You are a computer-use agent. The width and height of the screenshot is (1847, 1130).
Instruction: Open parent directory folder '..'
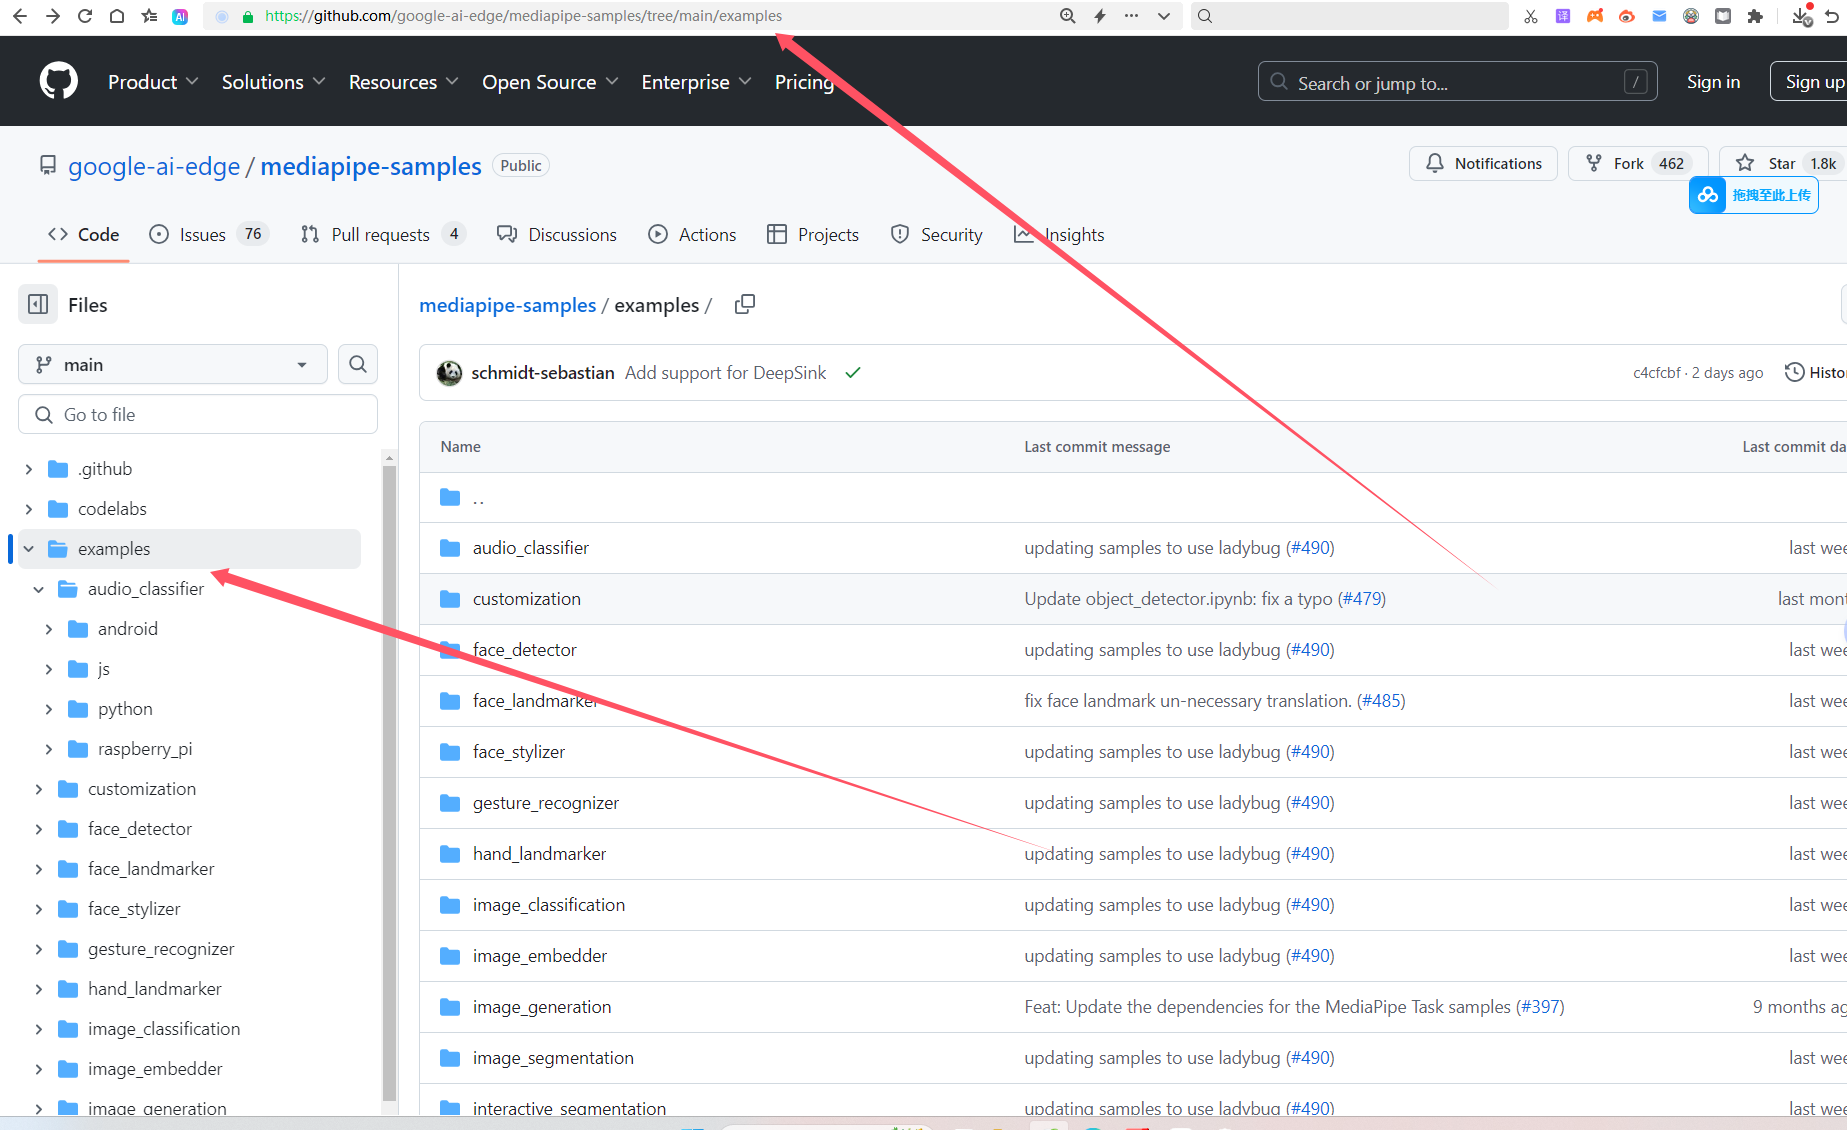(478, 497)
